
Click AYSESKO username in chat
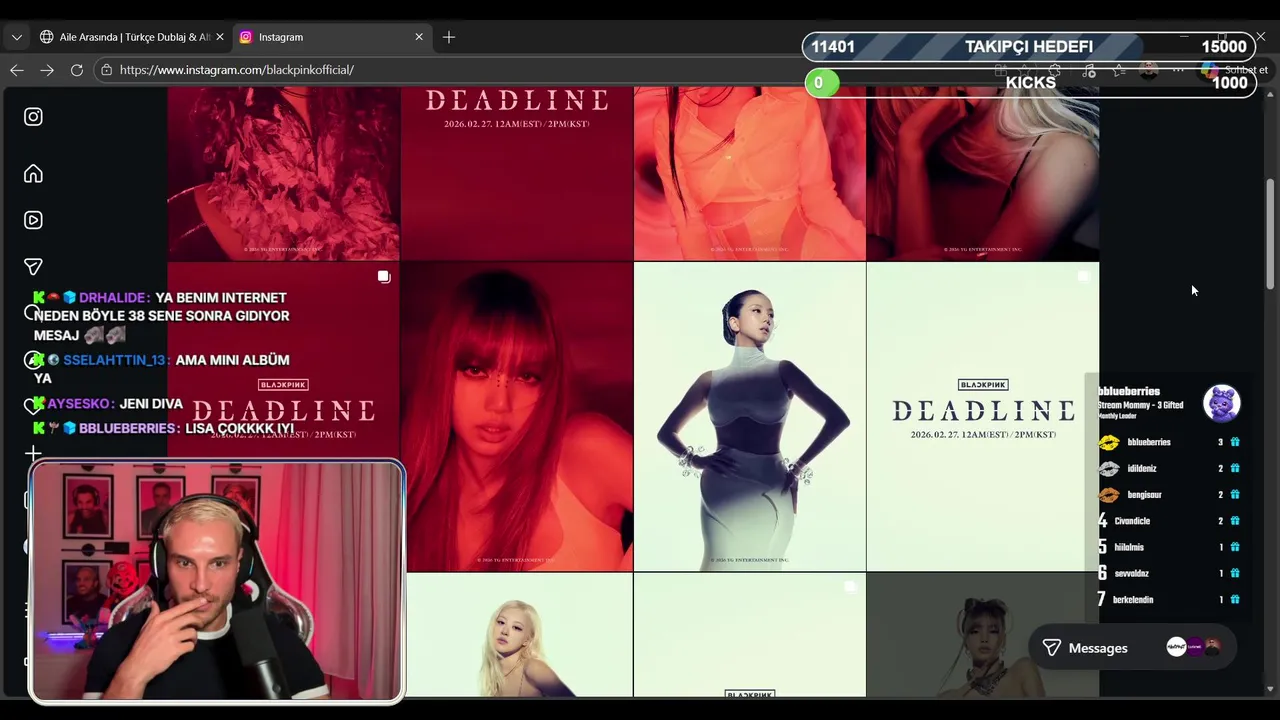pos(79,404)
